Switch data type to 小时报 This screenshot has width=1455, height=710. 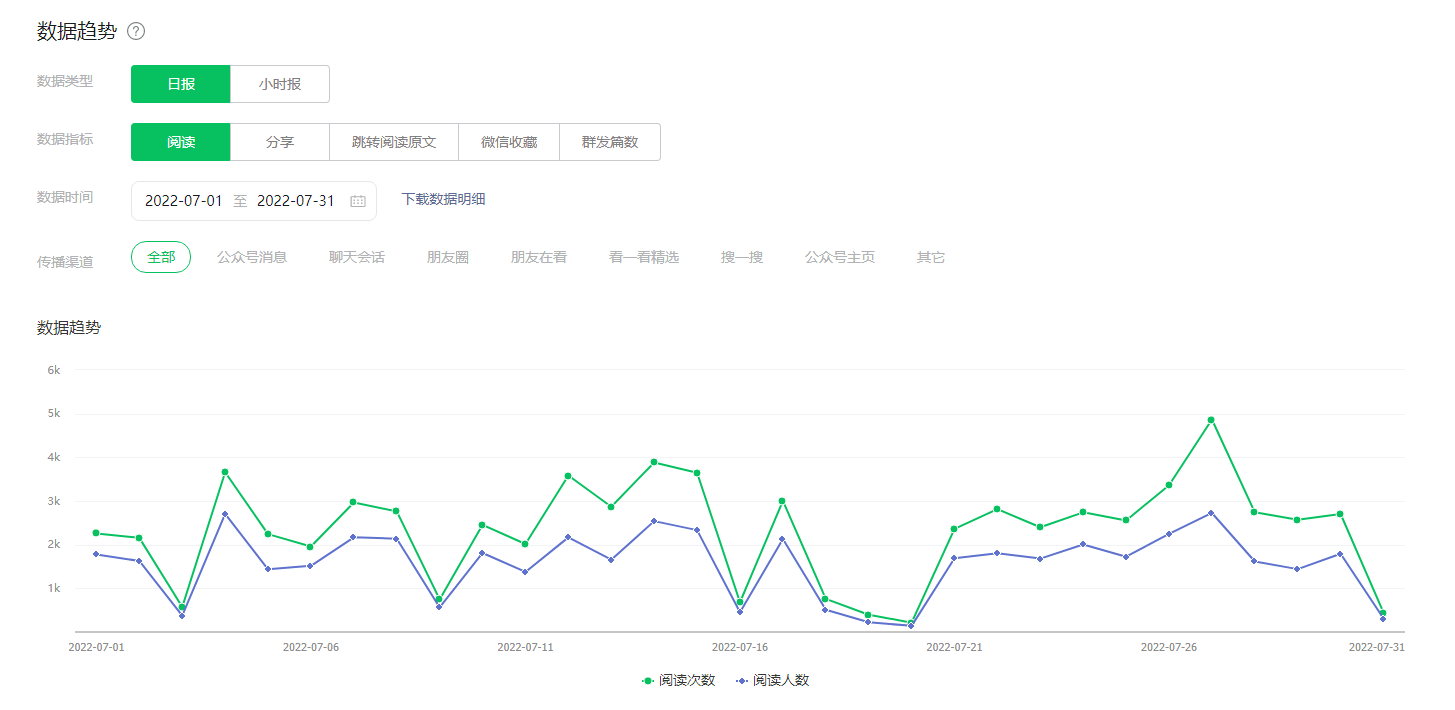[x=280, y=84]
